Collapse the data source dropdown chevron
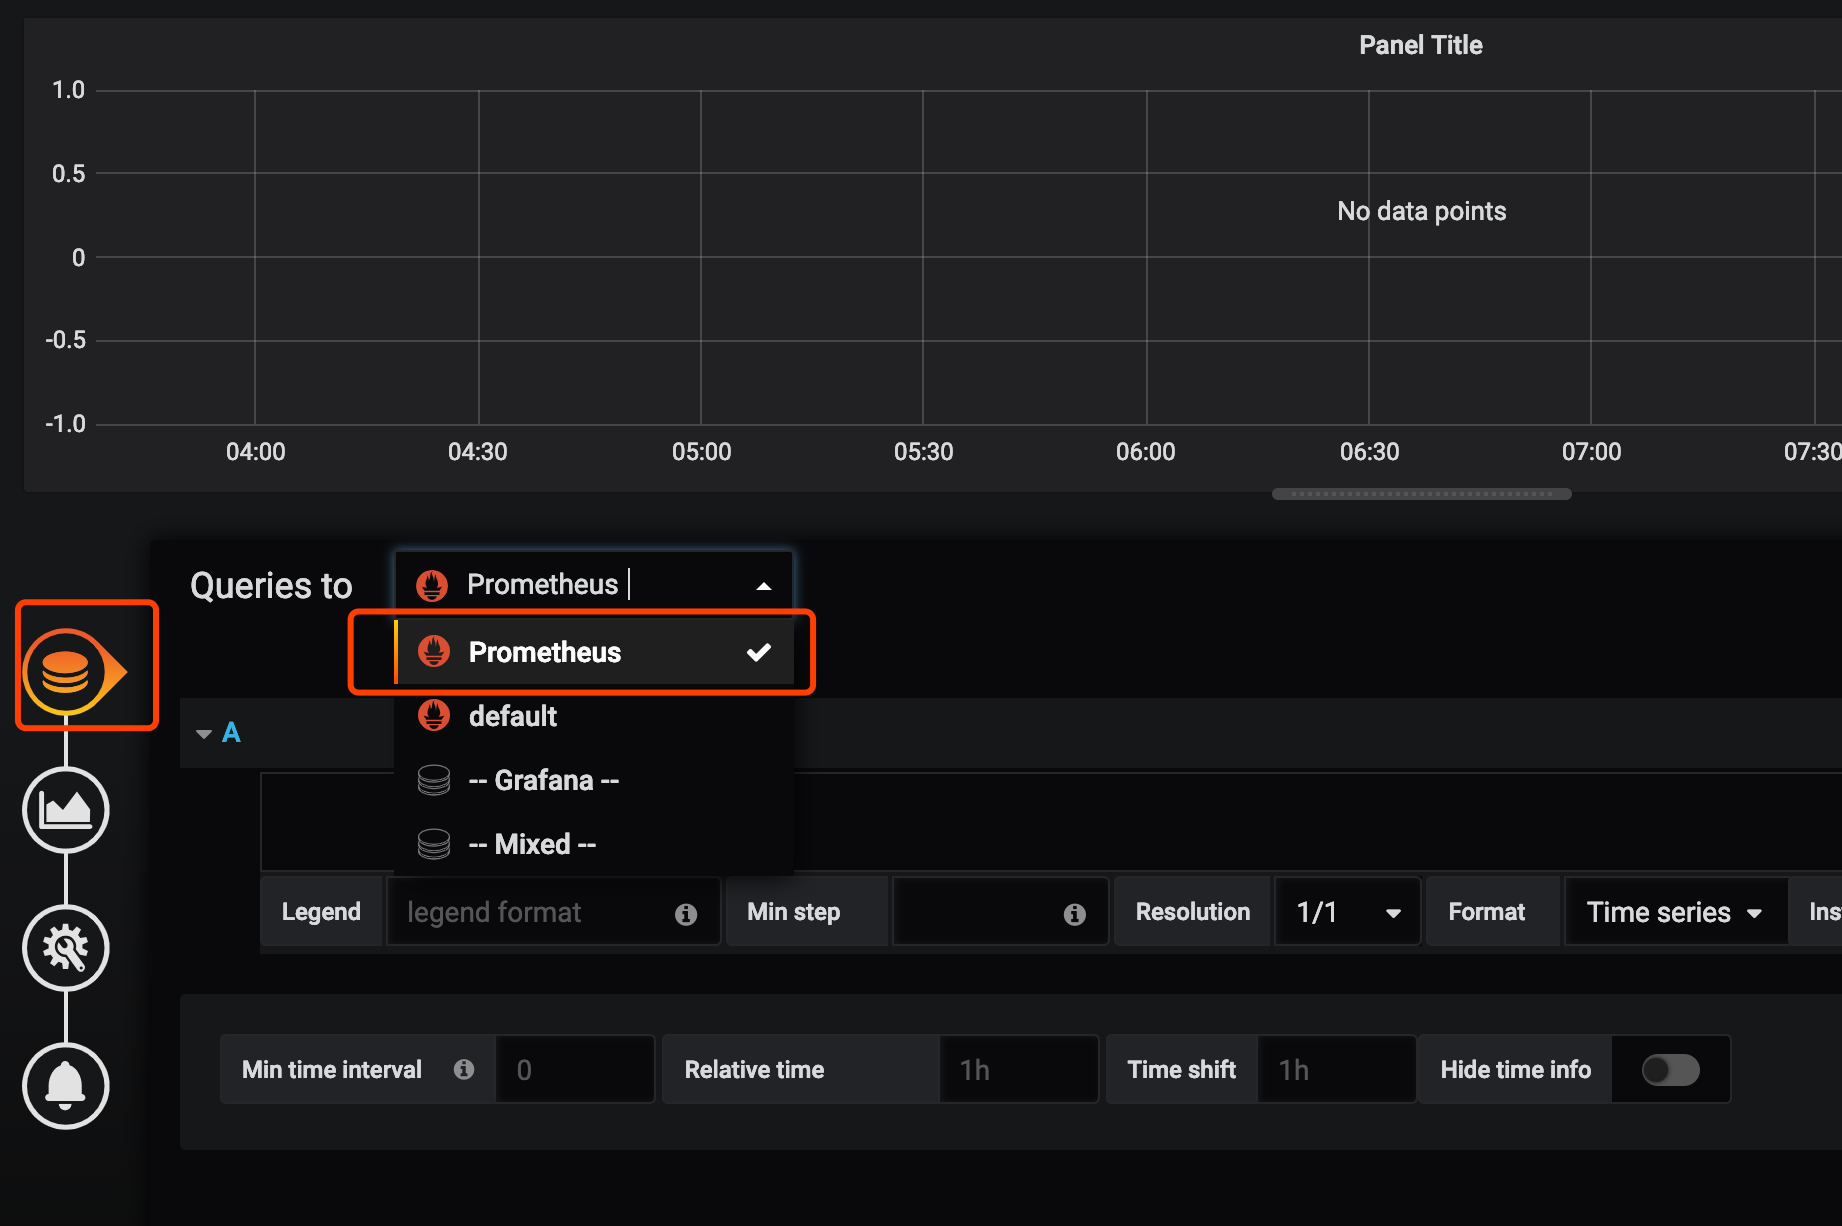The width and height of the screenshot is (1842, 1226). tap(764, 586)
